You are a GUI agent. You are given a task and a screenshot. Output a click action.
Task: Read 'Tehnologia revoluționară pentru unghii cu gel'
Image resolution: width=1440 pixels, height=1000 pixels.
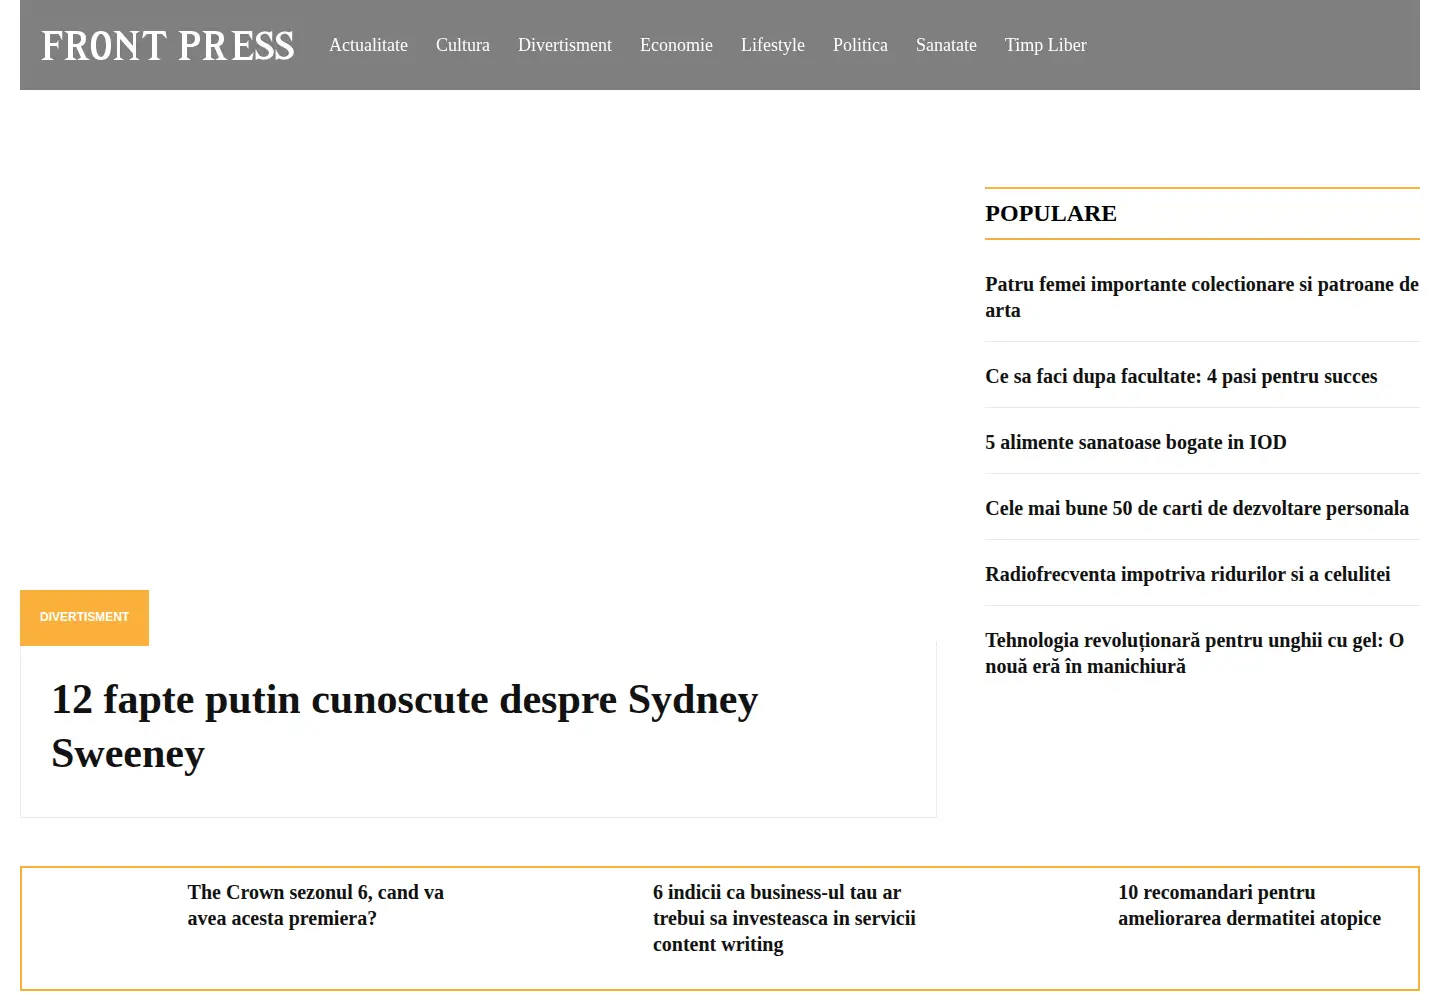coord(1195,653)
